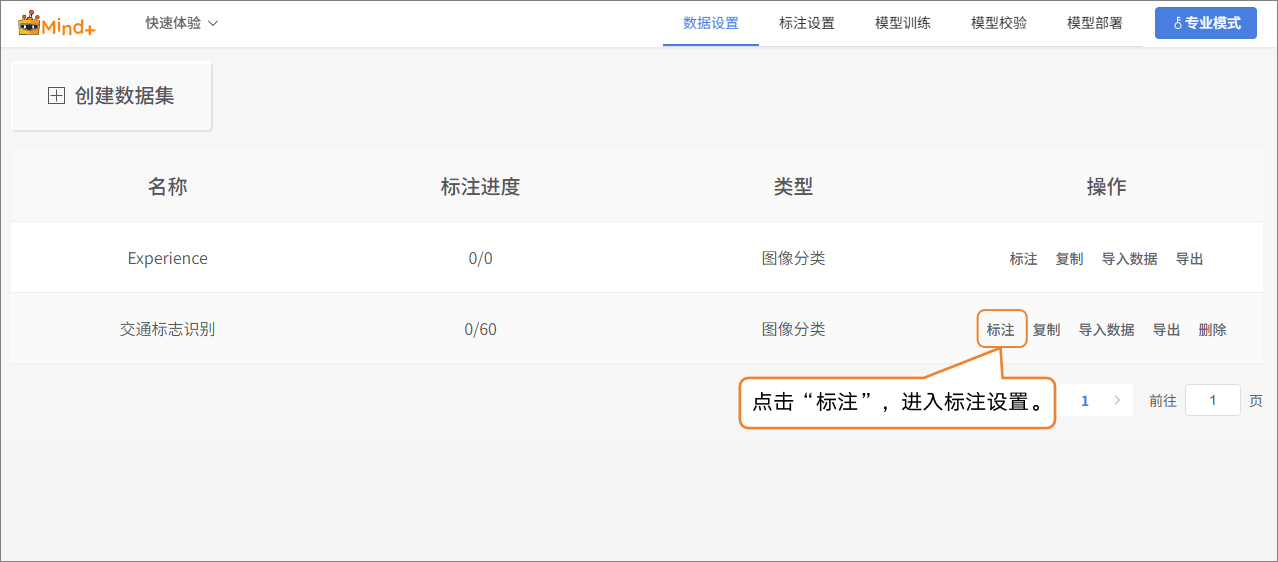Copy the 交通标志识别 dataset via 复制
The image size is (1278, 562).
[x=1046, y=330]
